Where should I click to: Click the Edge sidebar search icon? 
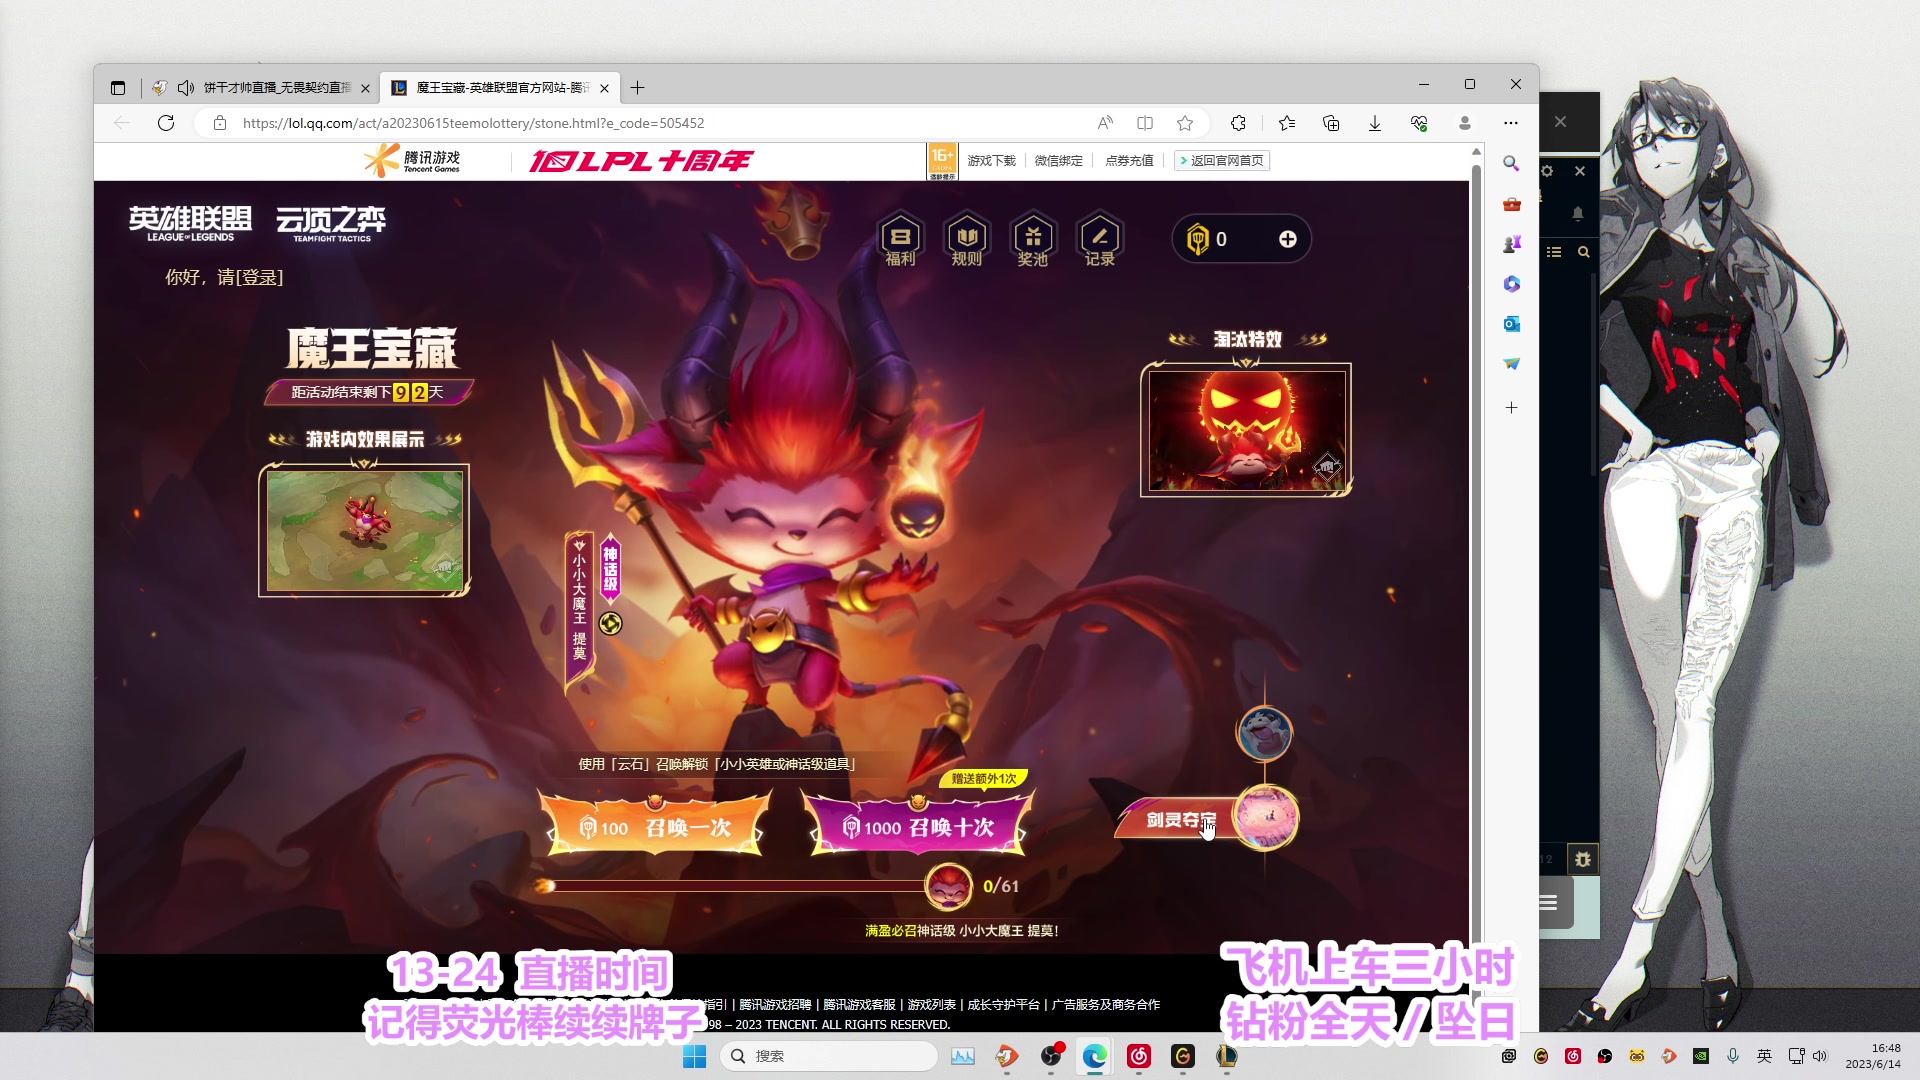[1511, 163]
